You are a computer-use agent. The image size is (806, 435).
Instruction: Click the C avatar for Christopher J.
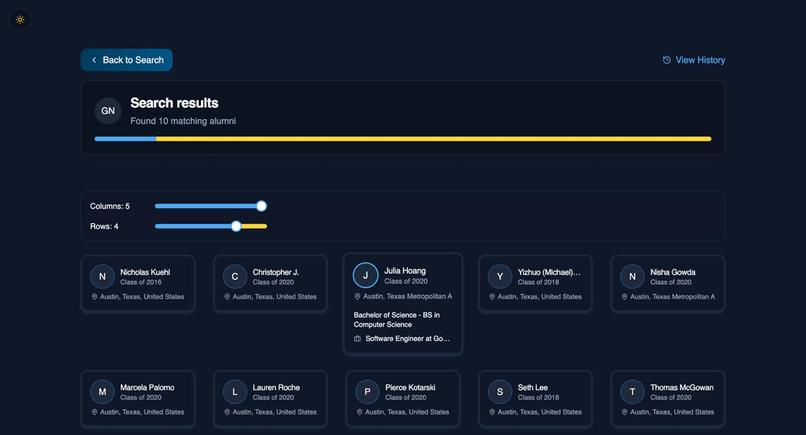pyautogui.click(x=235, y=277)
